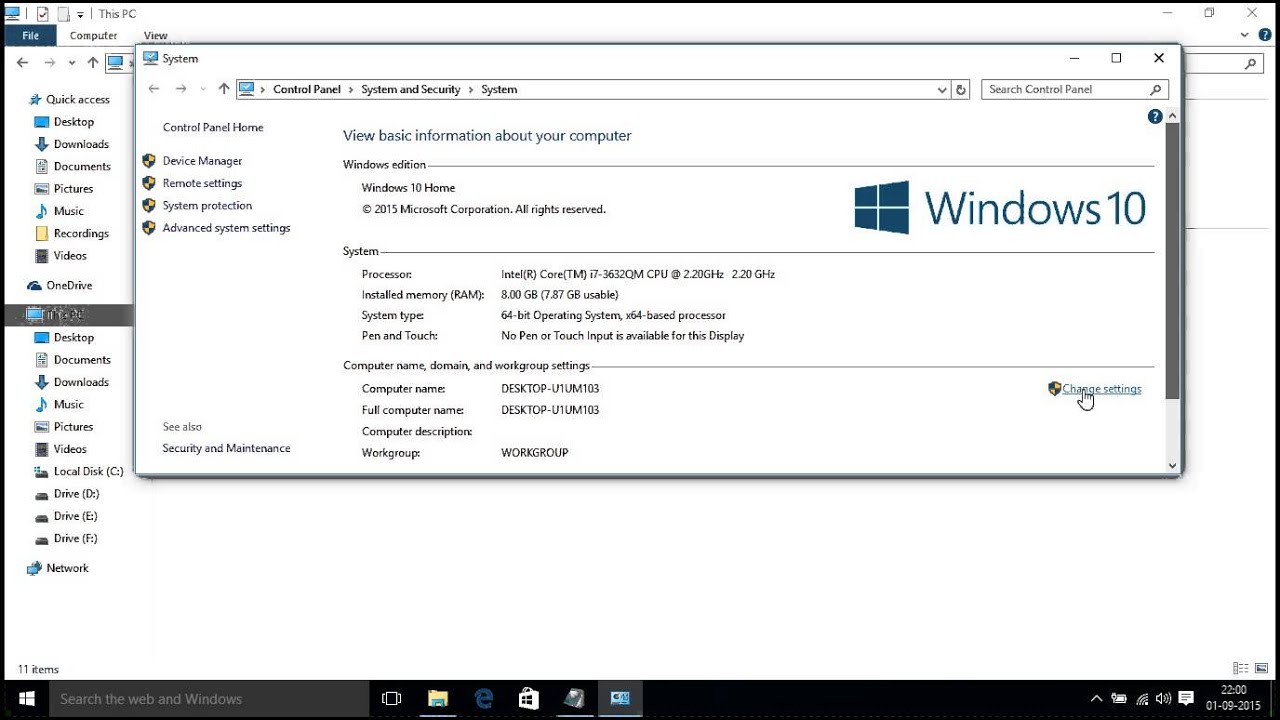The image size is (1280, 720).
Task: Go forward in the System window
Action: coord(181,89)
